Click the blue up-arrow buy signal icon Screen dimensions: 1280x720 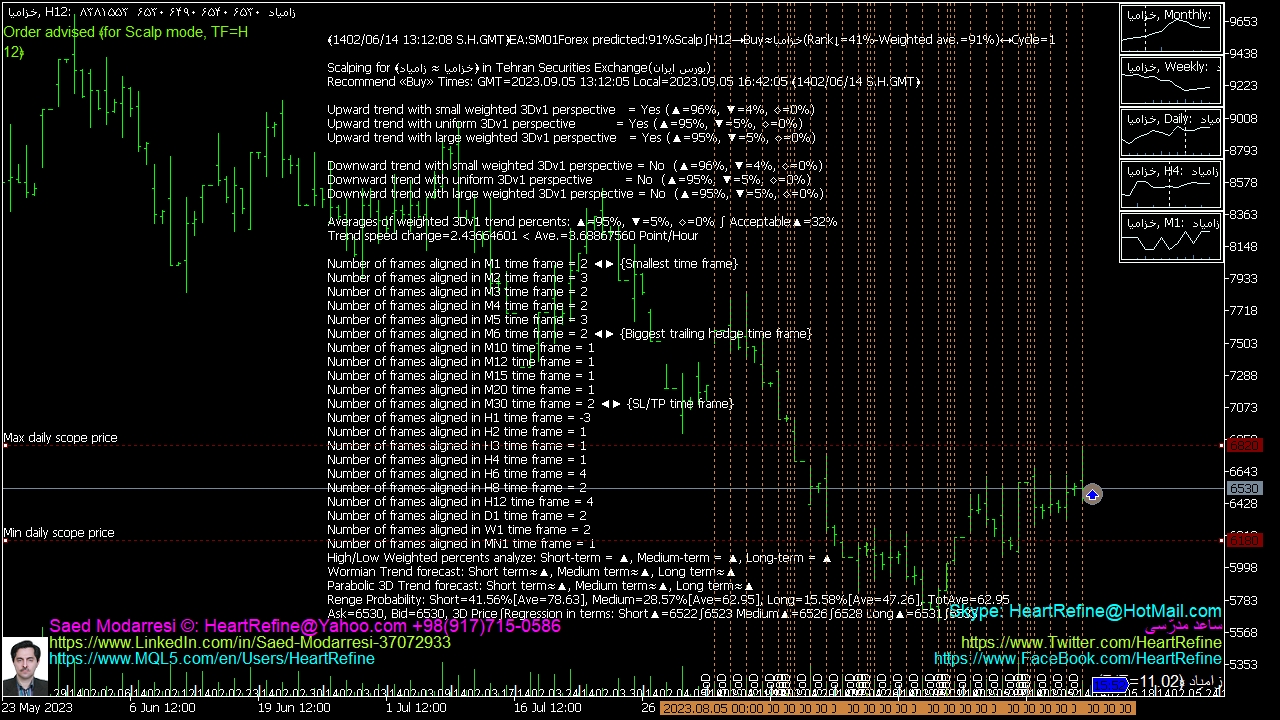(1092, 495)
